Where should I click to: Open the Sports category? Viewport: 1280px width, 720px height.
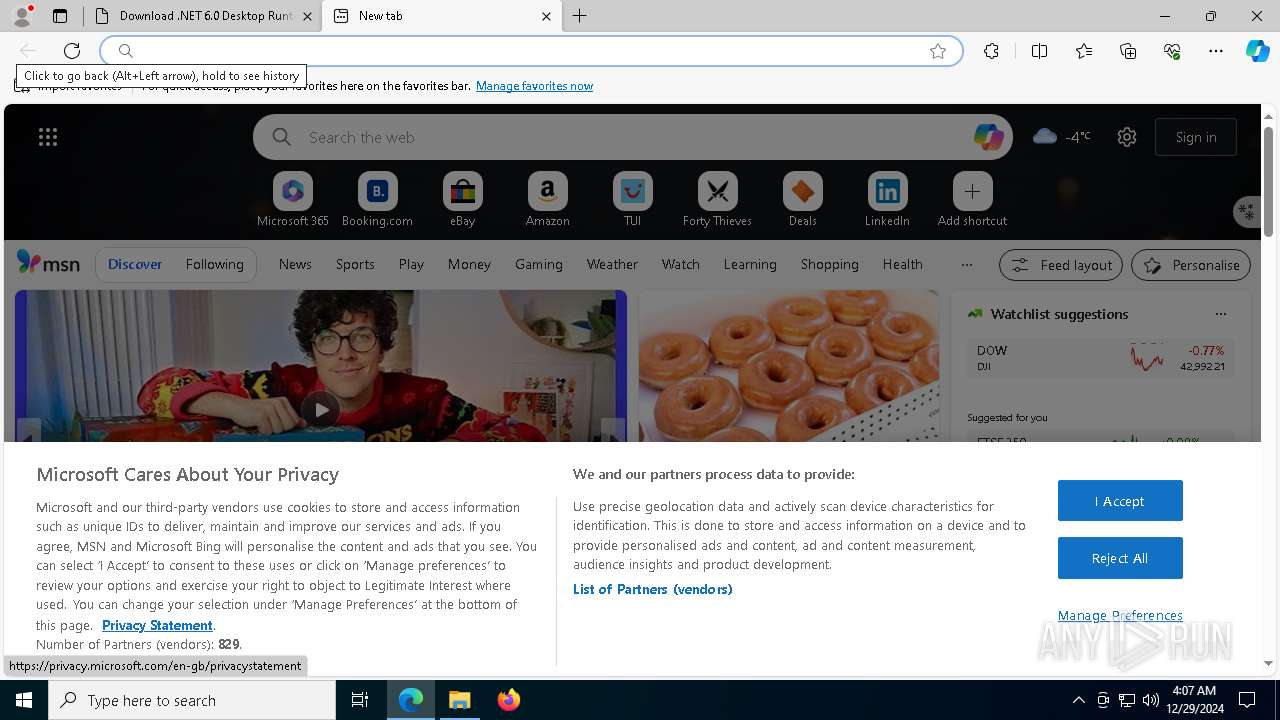click(355, 264)
